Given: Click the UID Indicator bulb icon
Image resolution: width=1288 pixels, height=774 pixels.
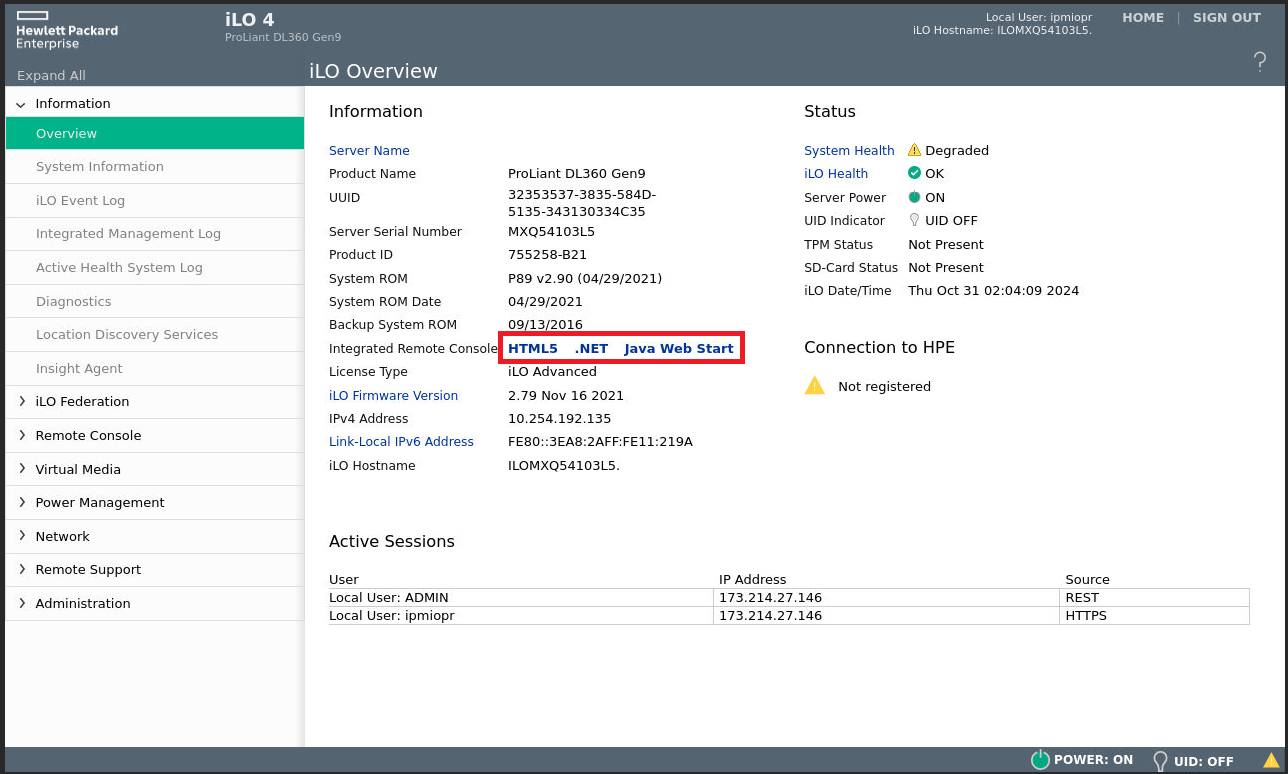Looking at the screenshot, I should pyautogui.click(x=914, y=220).
